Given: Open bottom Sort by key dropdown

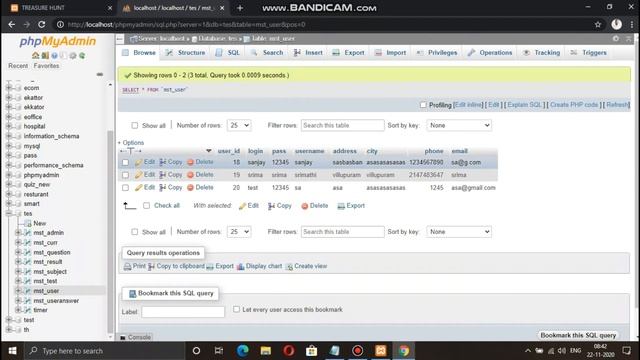Looking at the screenshot, I should tap(459, 232).
